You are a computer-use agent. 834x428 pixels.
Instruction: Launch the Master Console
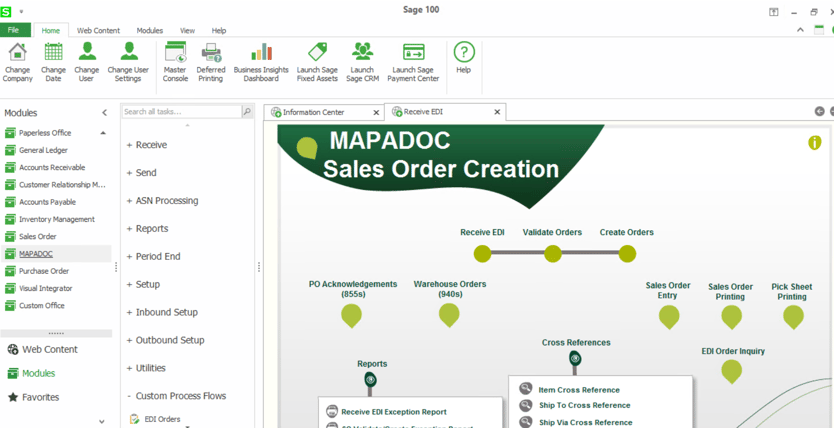point(175,62)
